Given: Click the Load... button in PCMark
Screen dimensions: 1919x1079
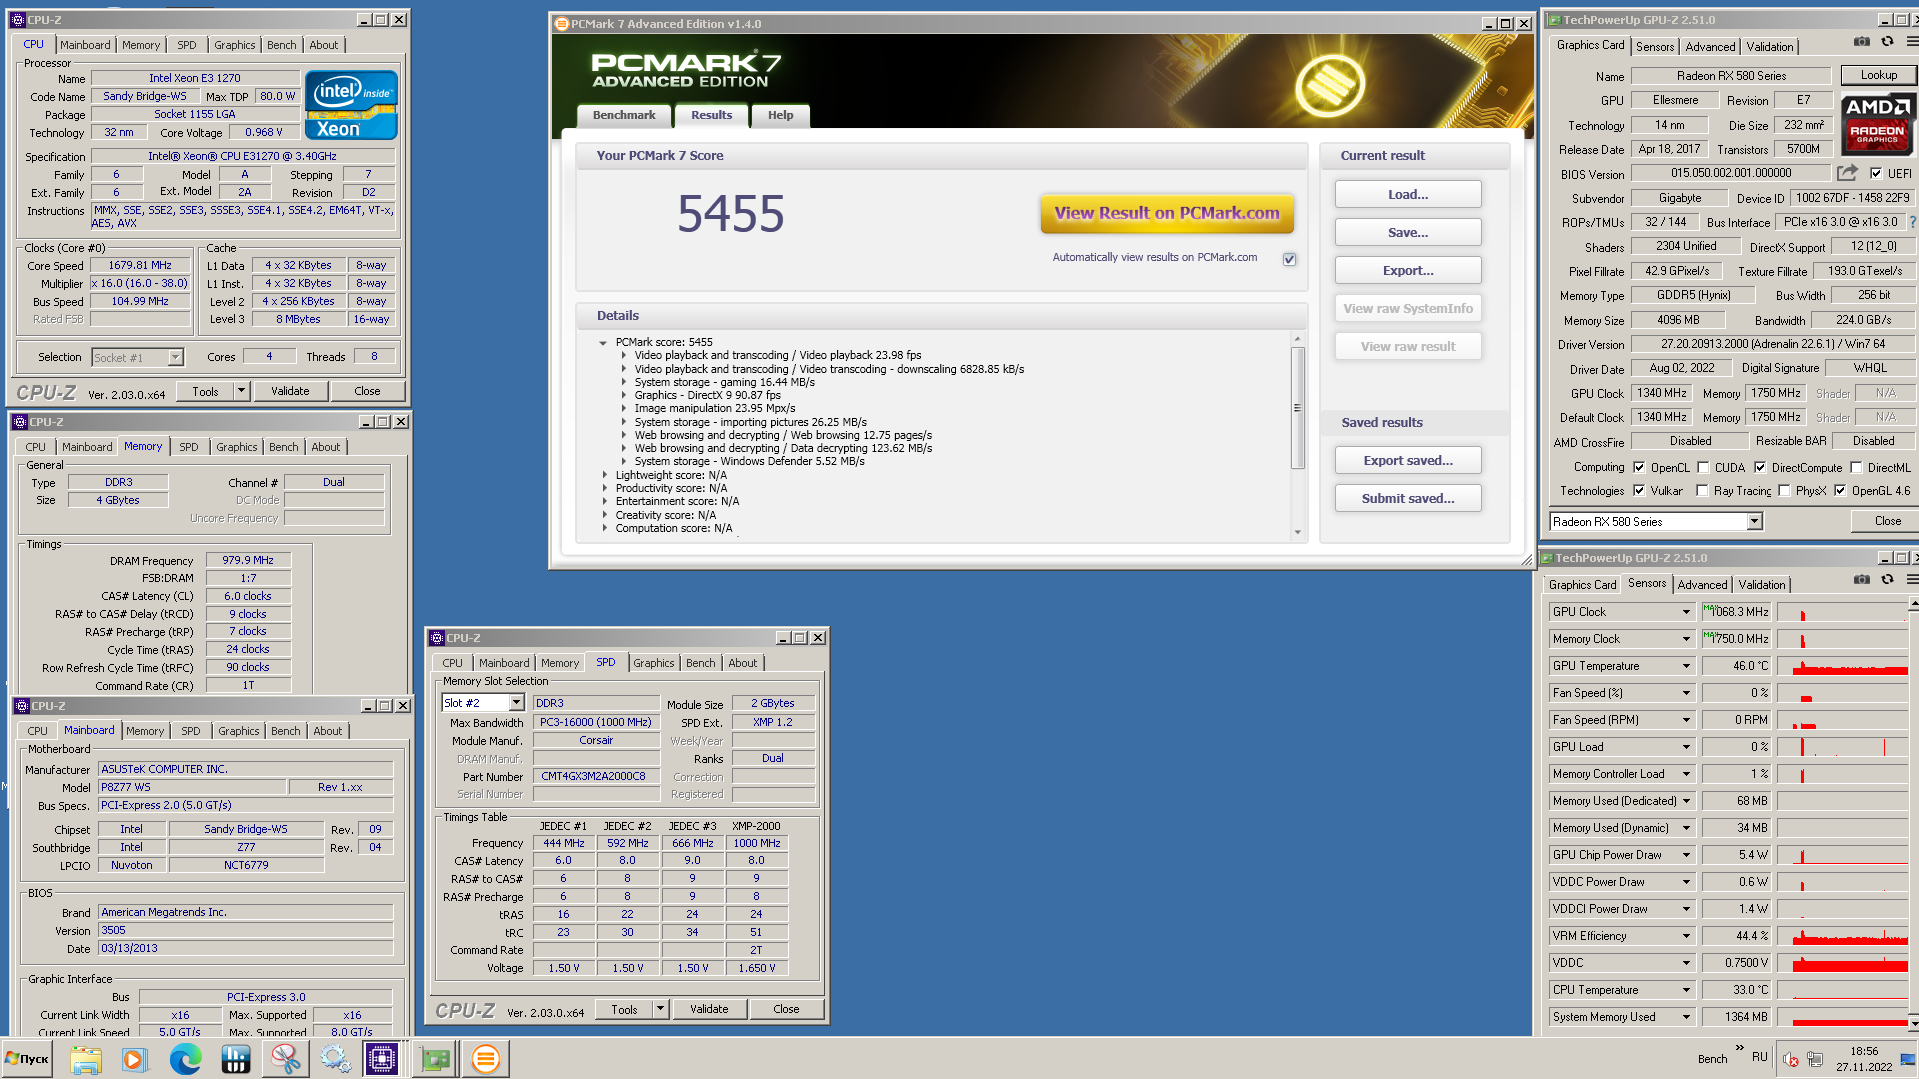Looking at the screenshot, I should click(1408, 195).
